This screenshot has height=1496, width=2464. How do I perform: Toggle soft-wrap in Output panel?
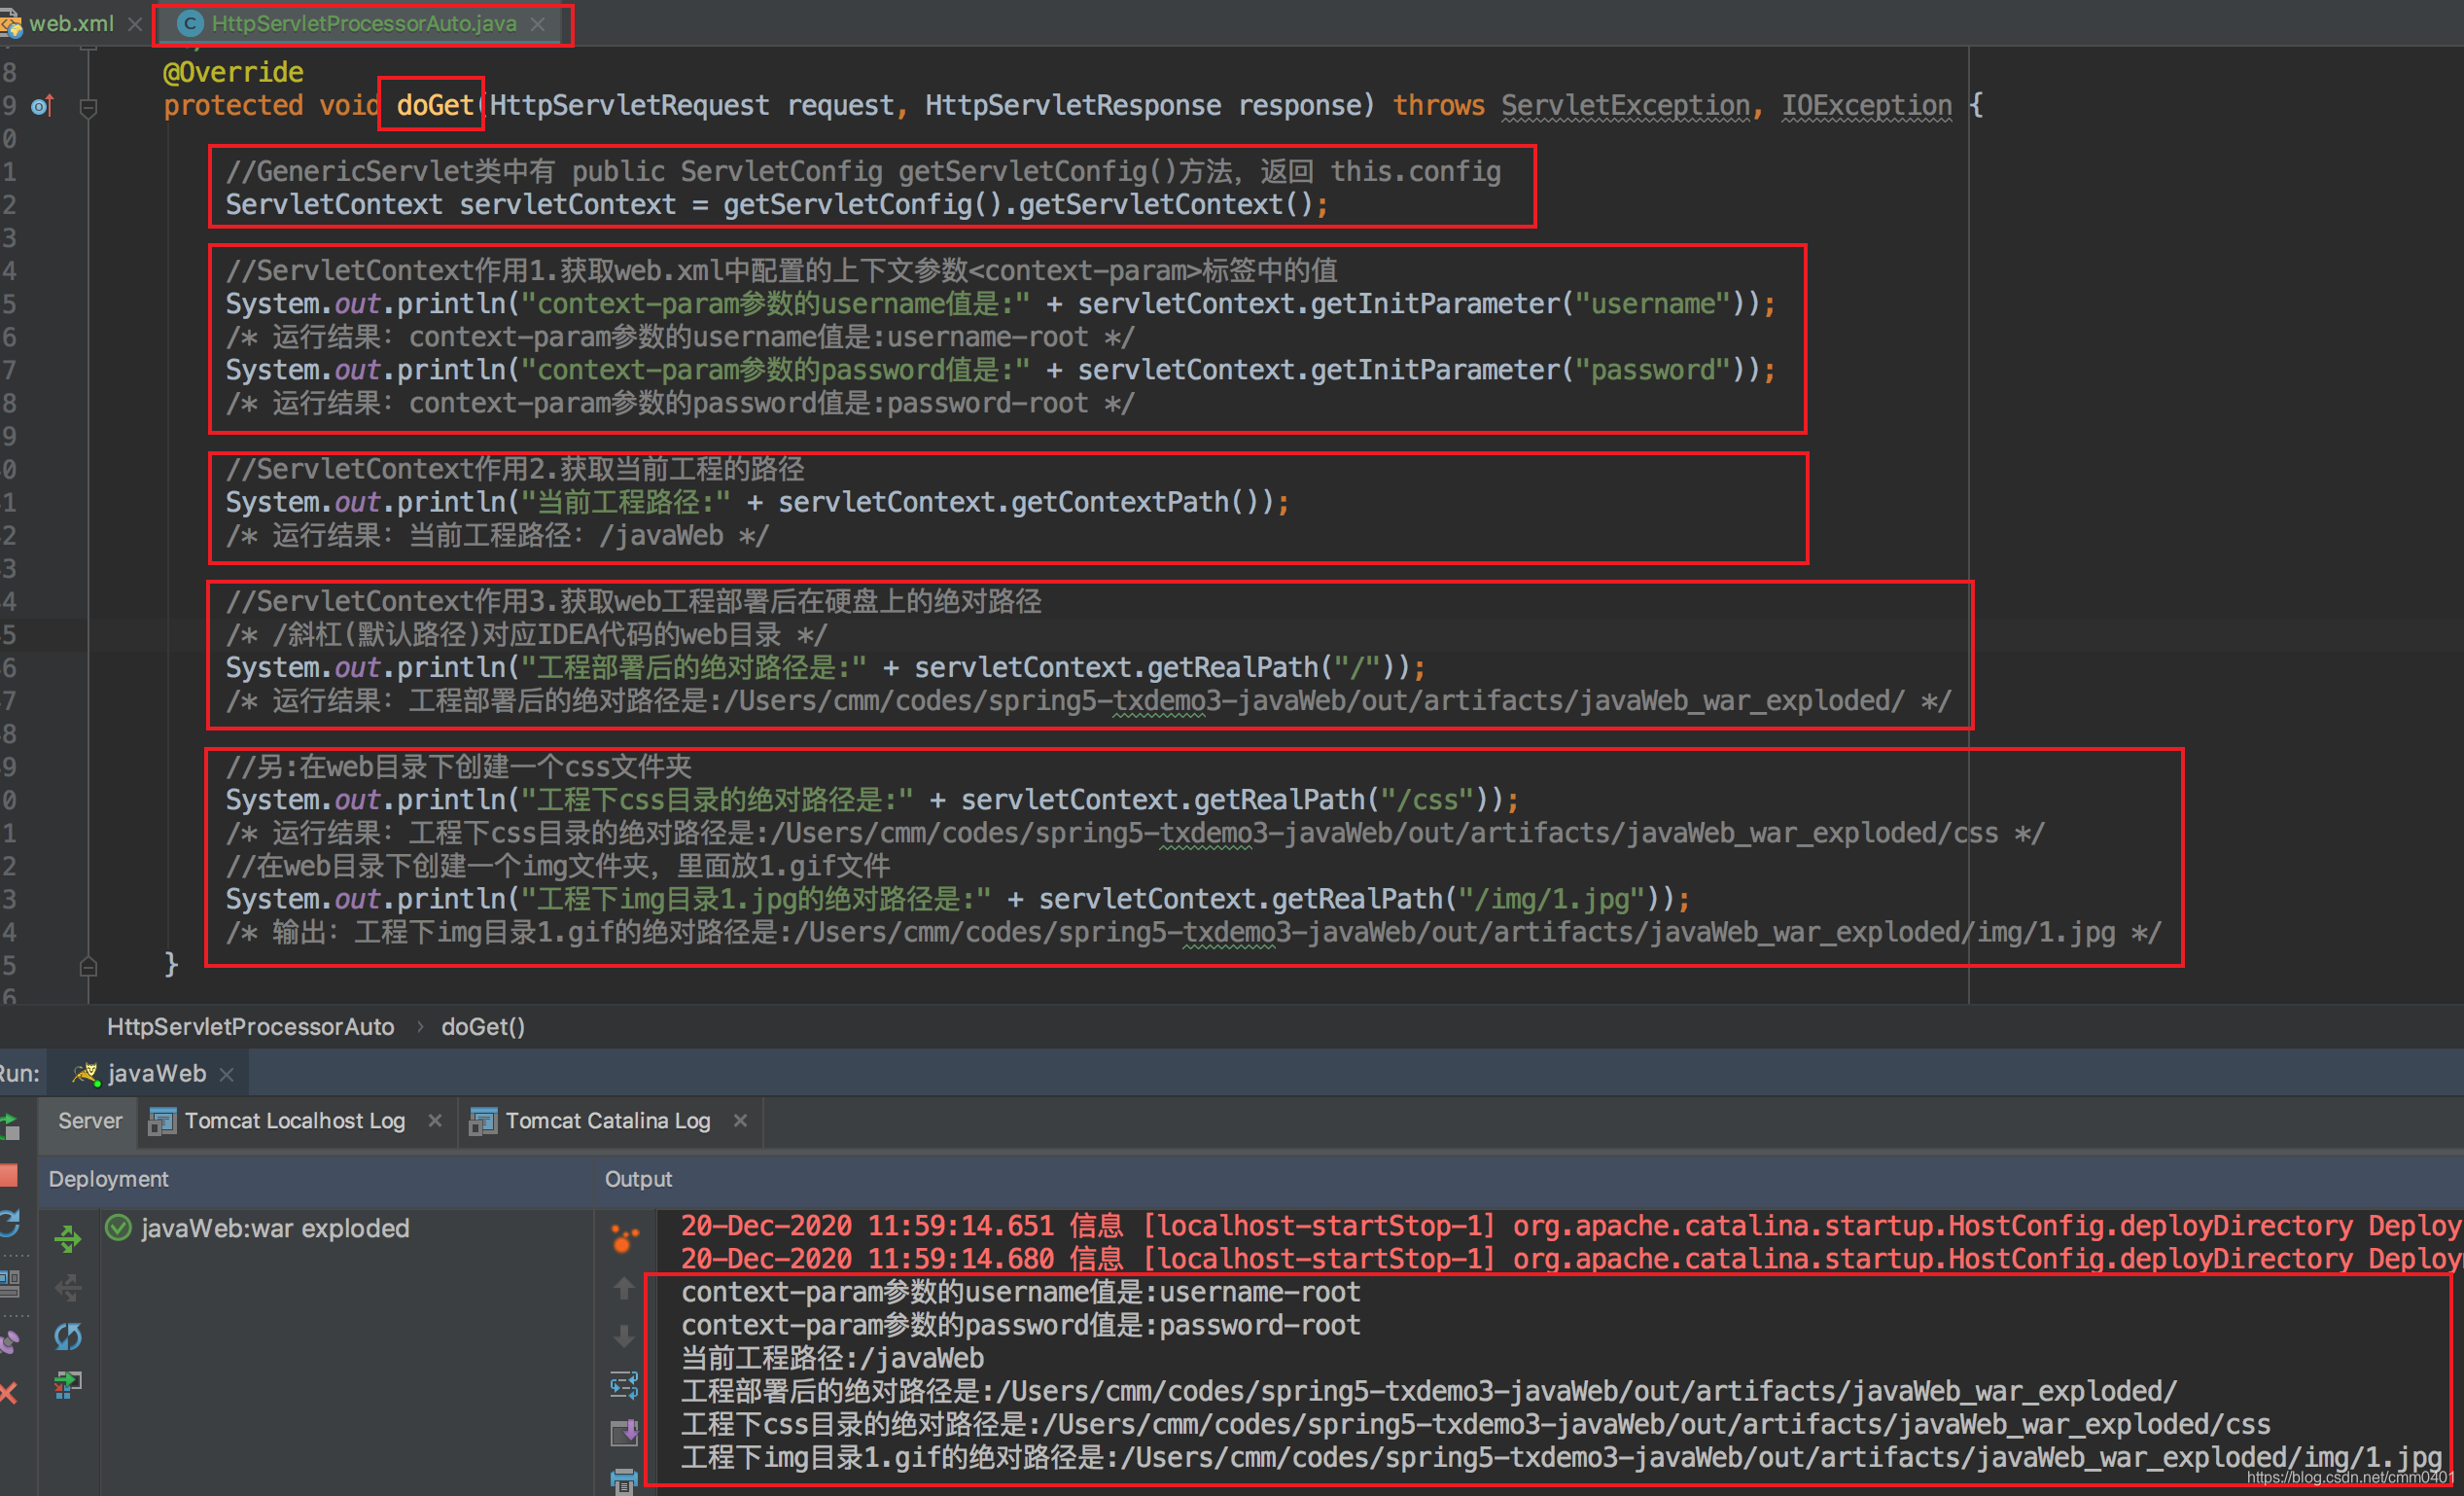coord(624,1385)
